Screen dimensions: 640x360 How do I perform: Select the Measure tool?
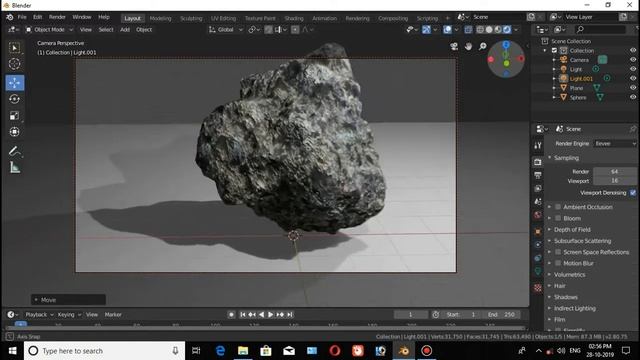tap(15, 167)
